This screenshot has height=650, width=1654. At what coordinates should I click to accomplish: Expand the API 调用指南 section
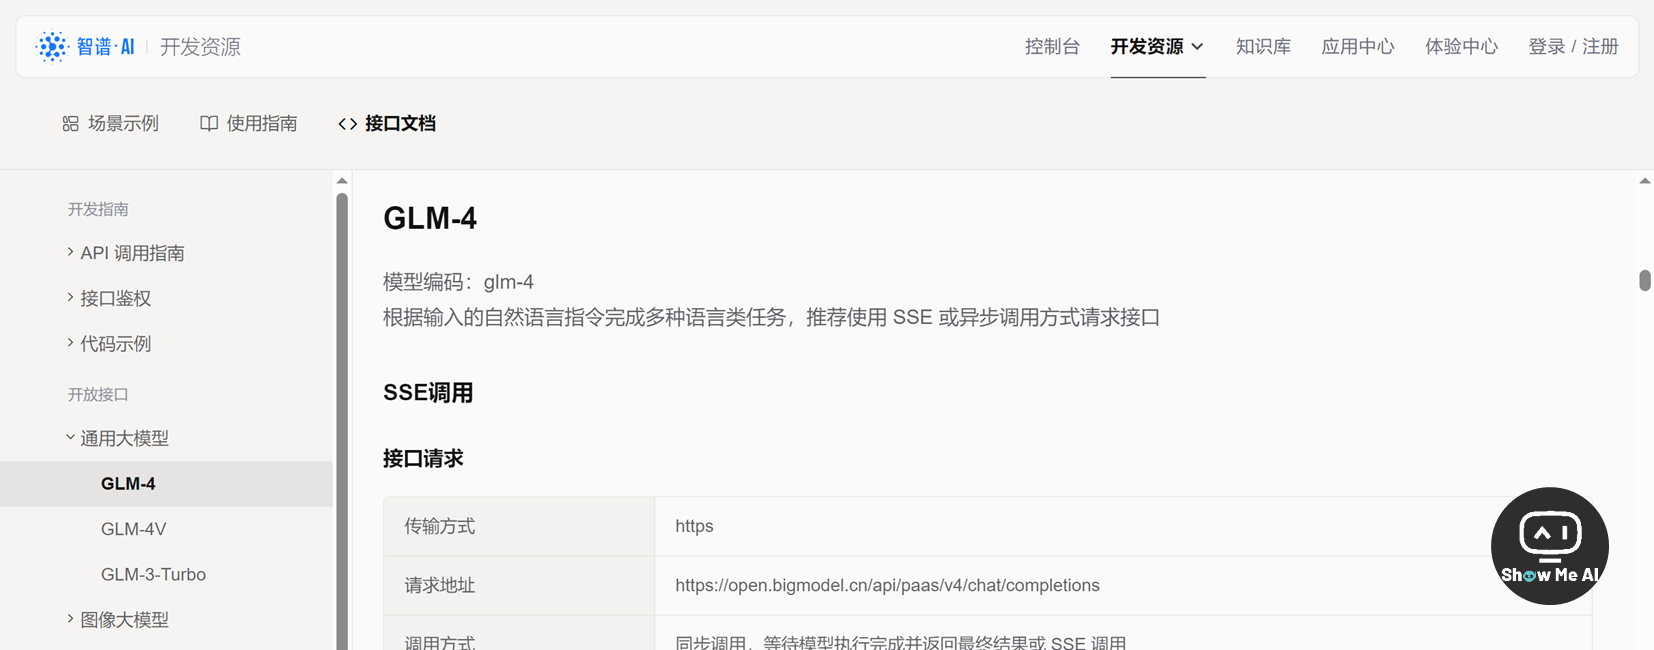[x=70, y=252]
